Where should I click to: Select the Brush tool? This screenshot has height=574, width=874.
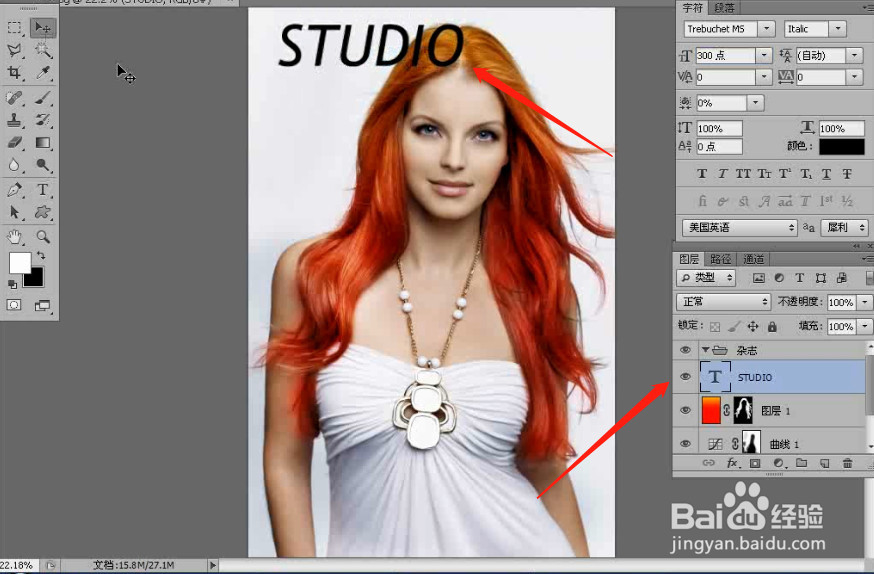pyautogui.click(x=42, y=98)
